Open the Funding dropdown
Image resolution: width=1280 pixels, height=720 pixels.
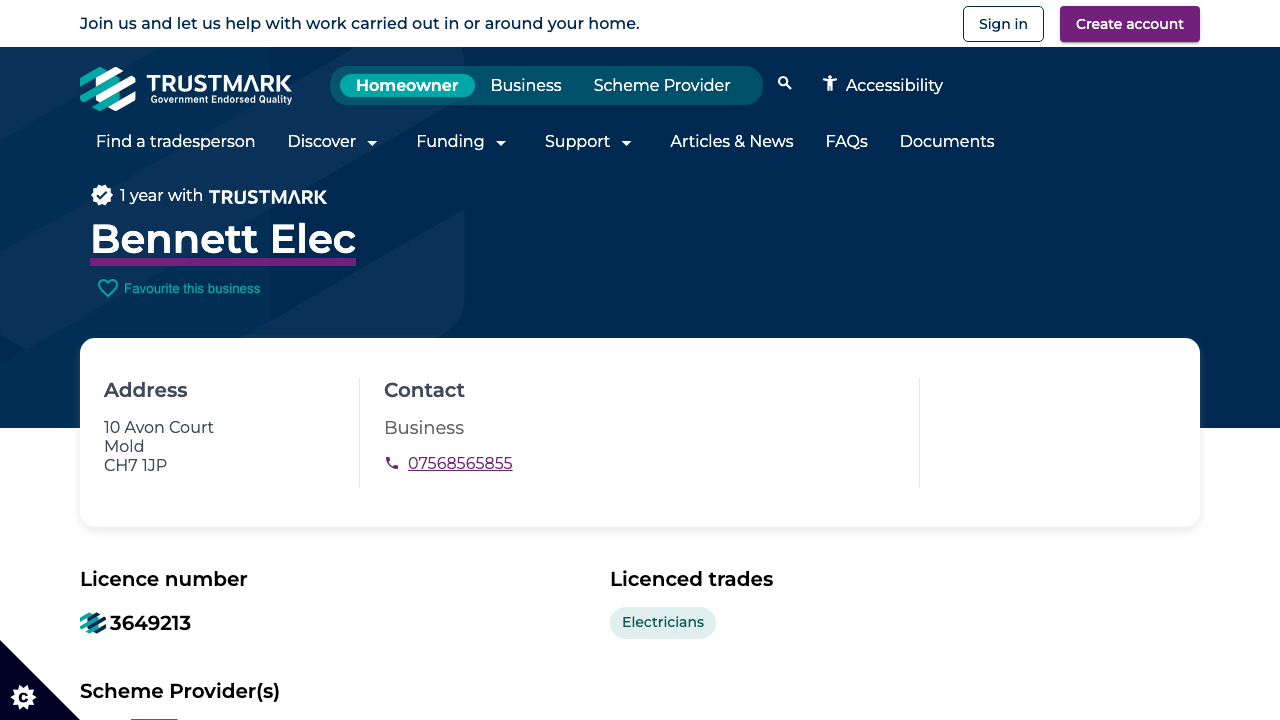(x=462, y=142)
